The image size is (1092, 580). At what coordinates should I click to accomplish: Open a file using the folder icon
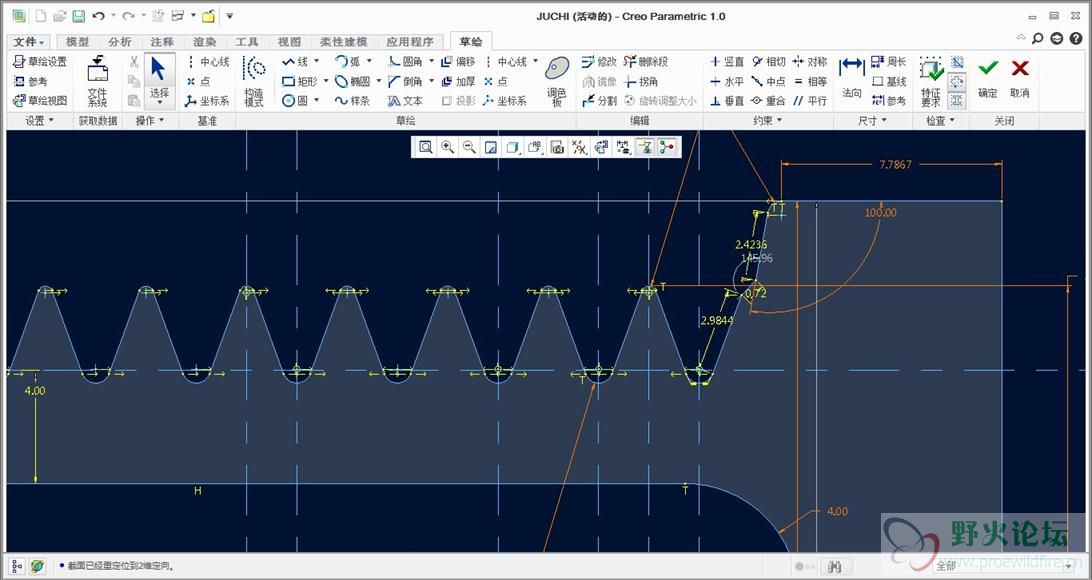click(60, 16)
